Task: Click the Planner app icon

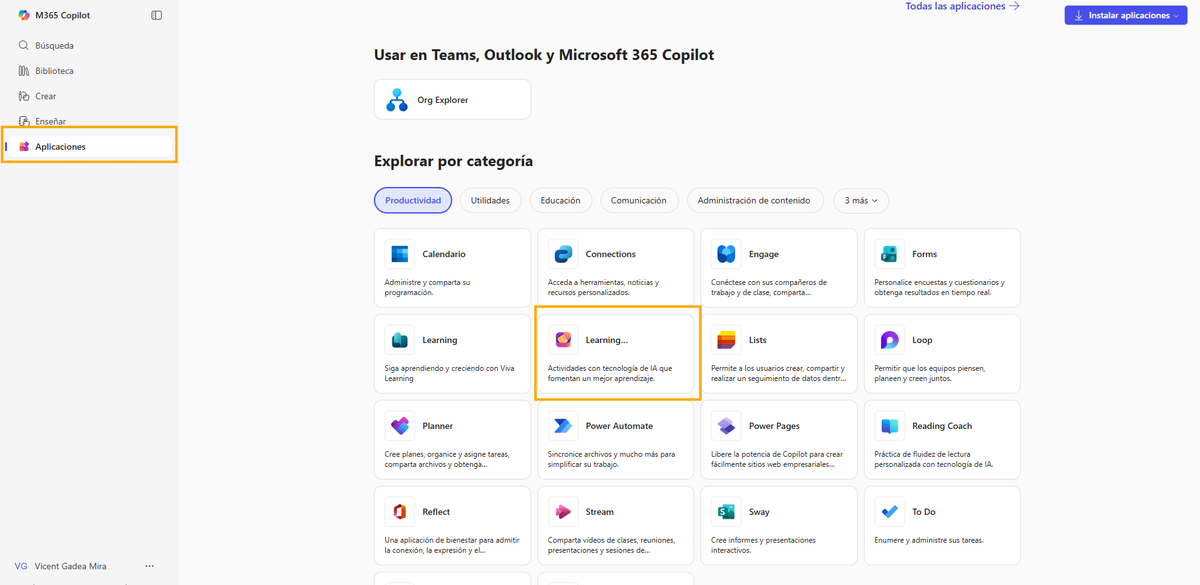Action: point(399,426)
